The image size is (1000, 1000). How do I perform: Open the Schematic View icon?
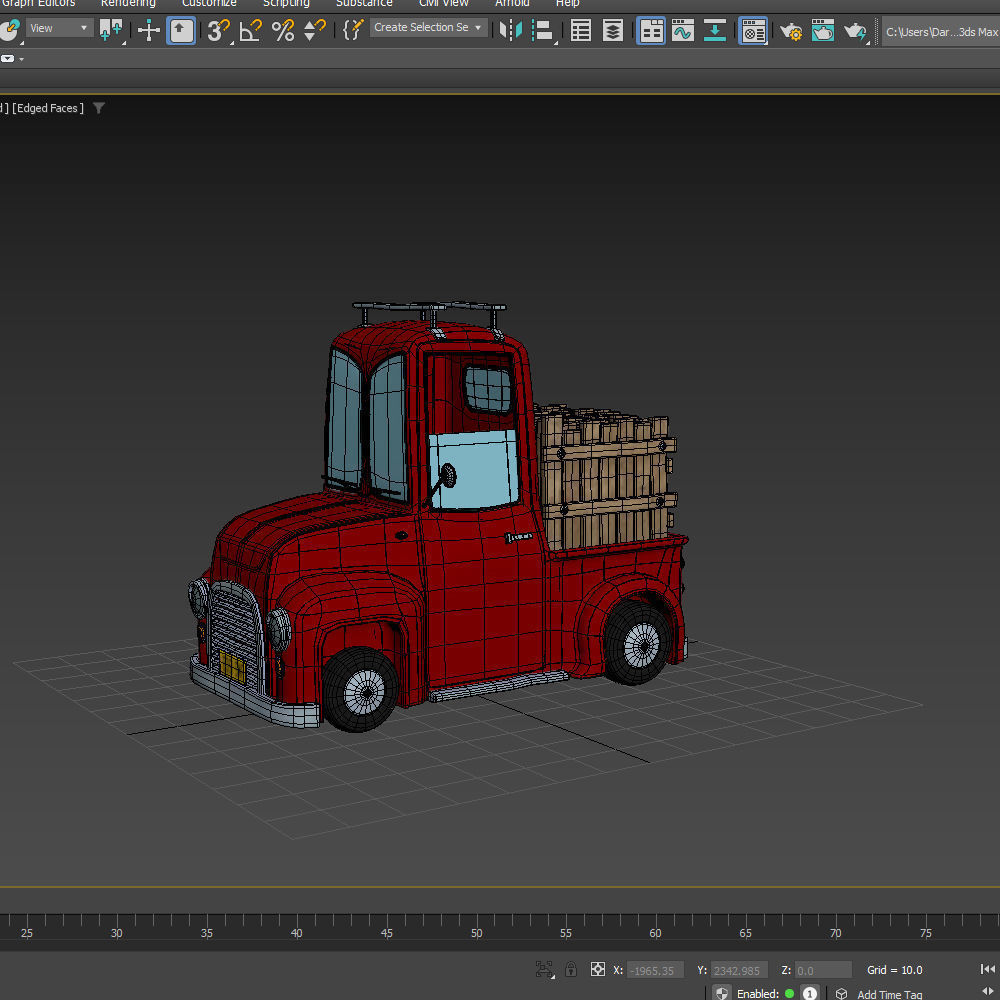(715, 30)
